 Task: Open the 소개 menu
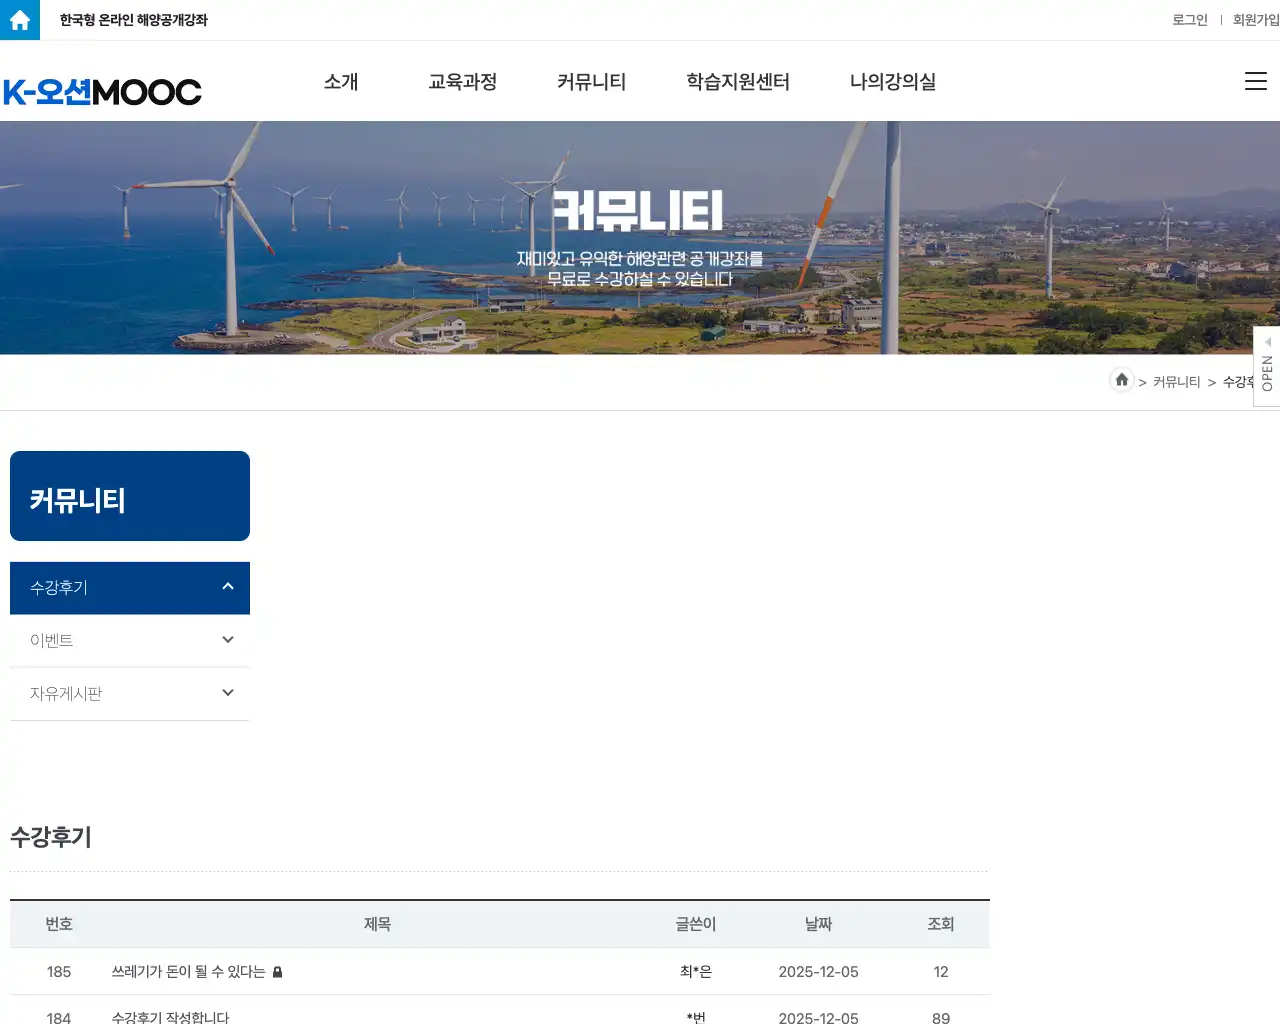341,82
